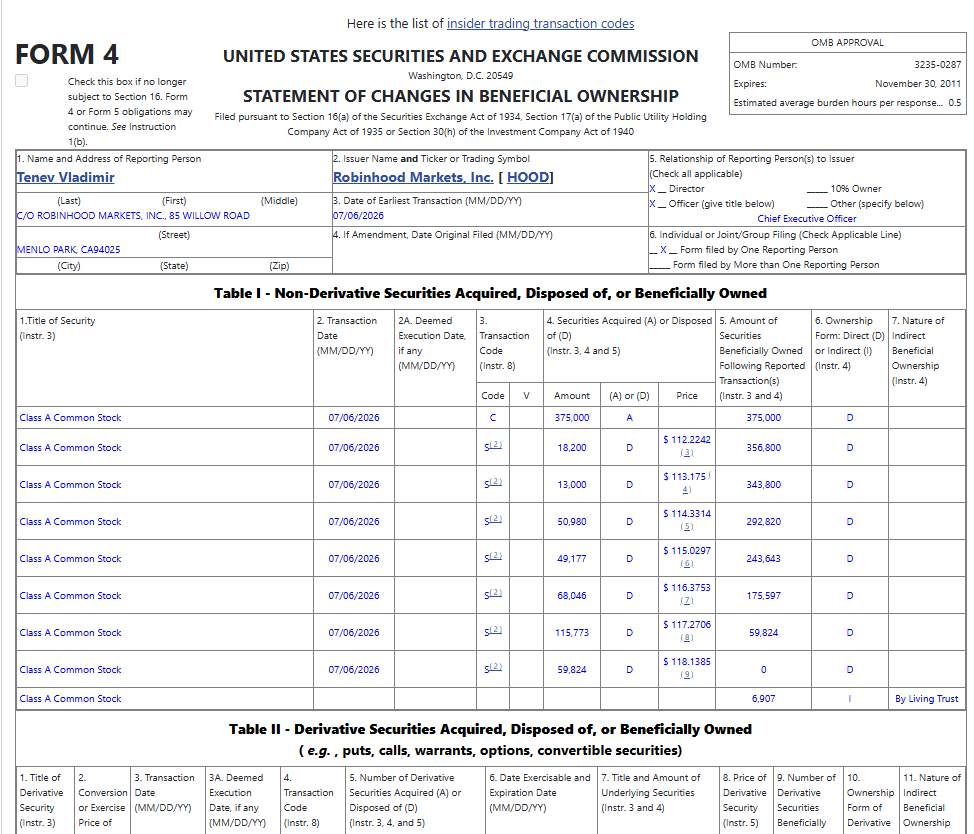Open reporting person Tenev Vladimir link

tap(66, 178)
